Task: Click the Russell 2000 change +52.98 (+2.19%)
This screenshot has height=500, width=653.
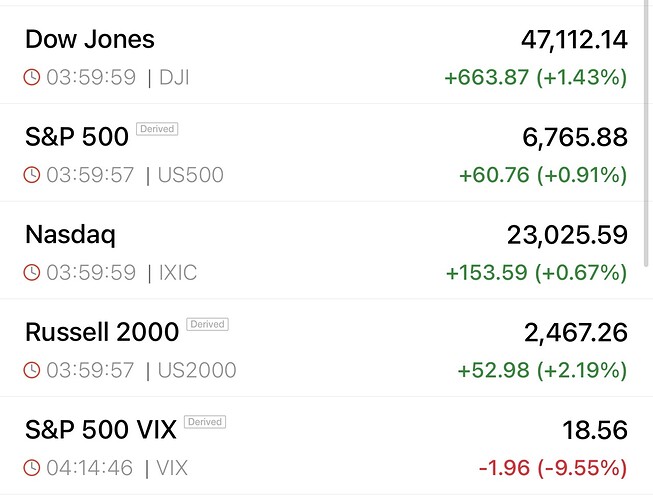Action: tap(543, 370)
